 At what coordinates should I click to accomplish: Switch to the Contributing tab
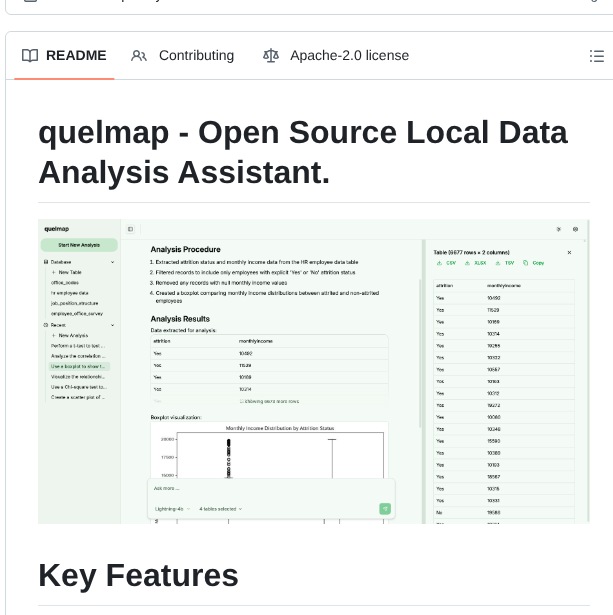[x=182, y=56]
